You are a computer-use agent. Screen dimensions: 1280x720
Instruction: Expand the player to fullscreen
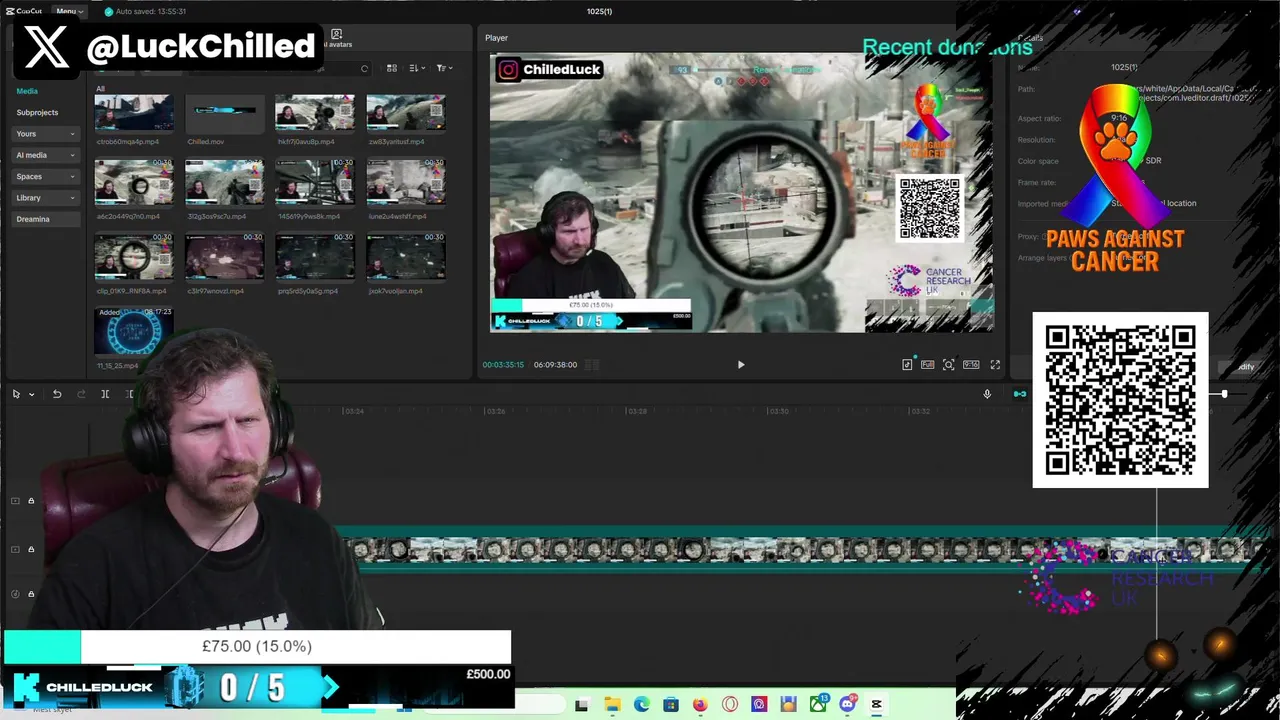click(995, 365)
